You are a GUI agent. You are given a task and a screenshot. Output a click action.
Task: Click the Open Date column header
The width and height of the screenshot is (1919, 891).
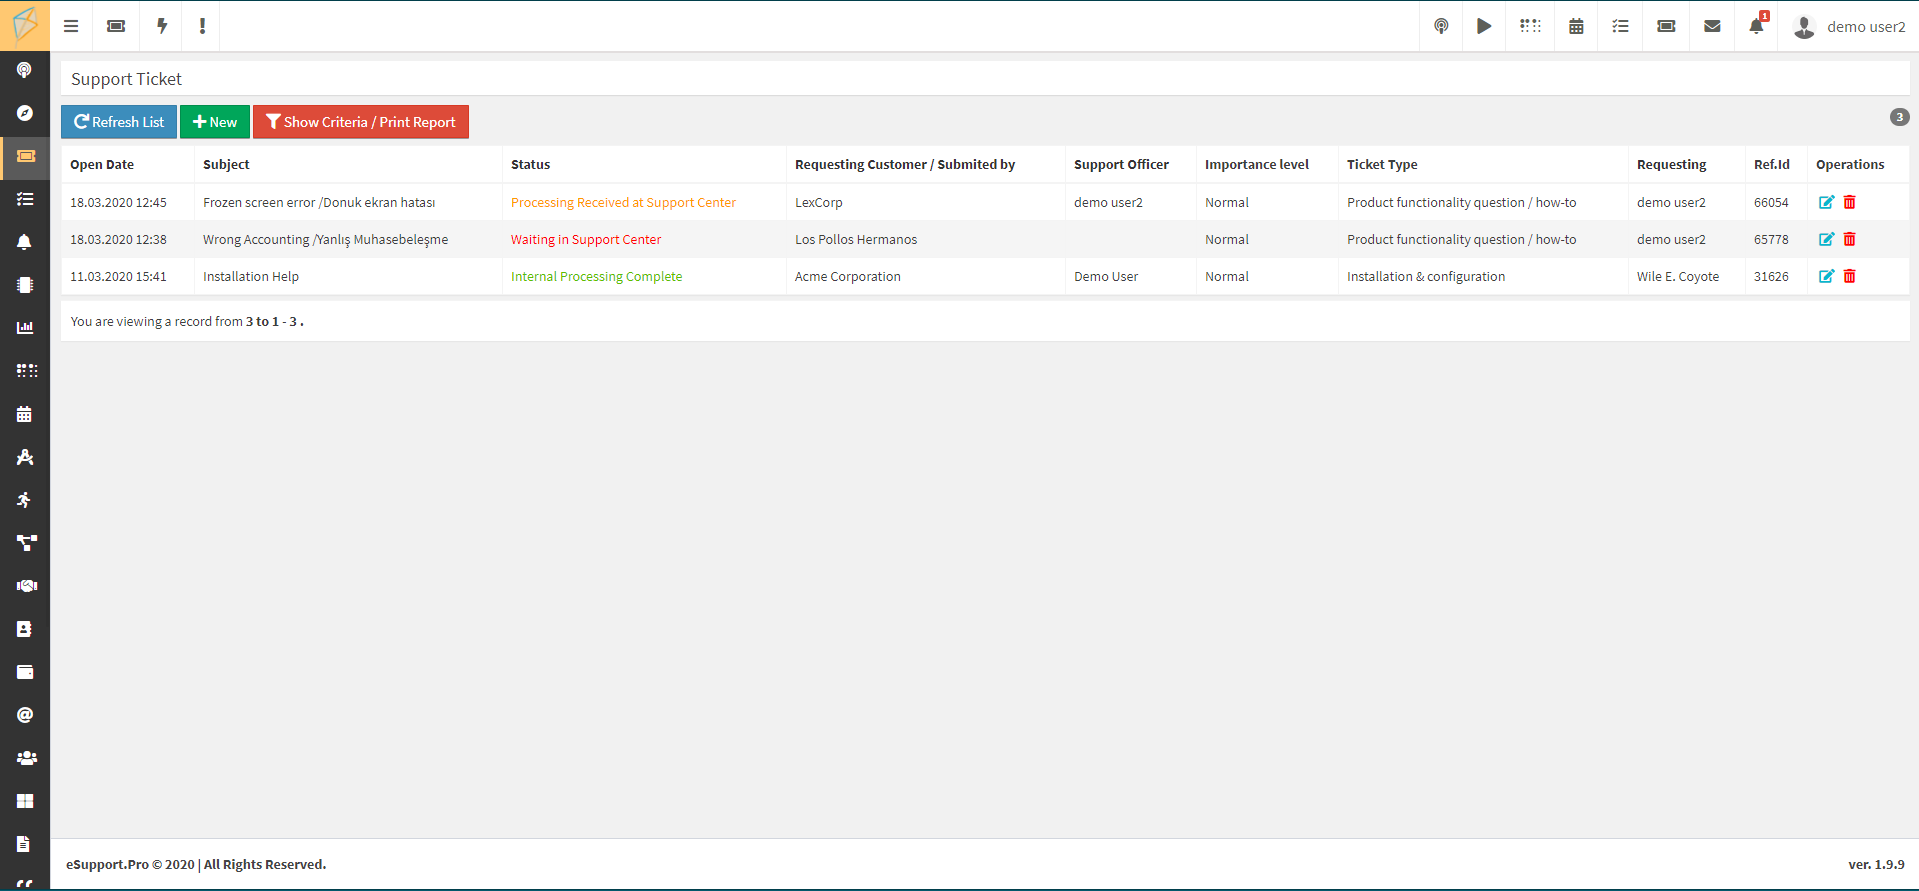coord(102,165)
